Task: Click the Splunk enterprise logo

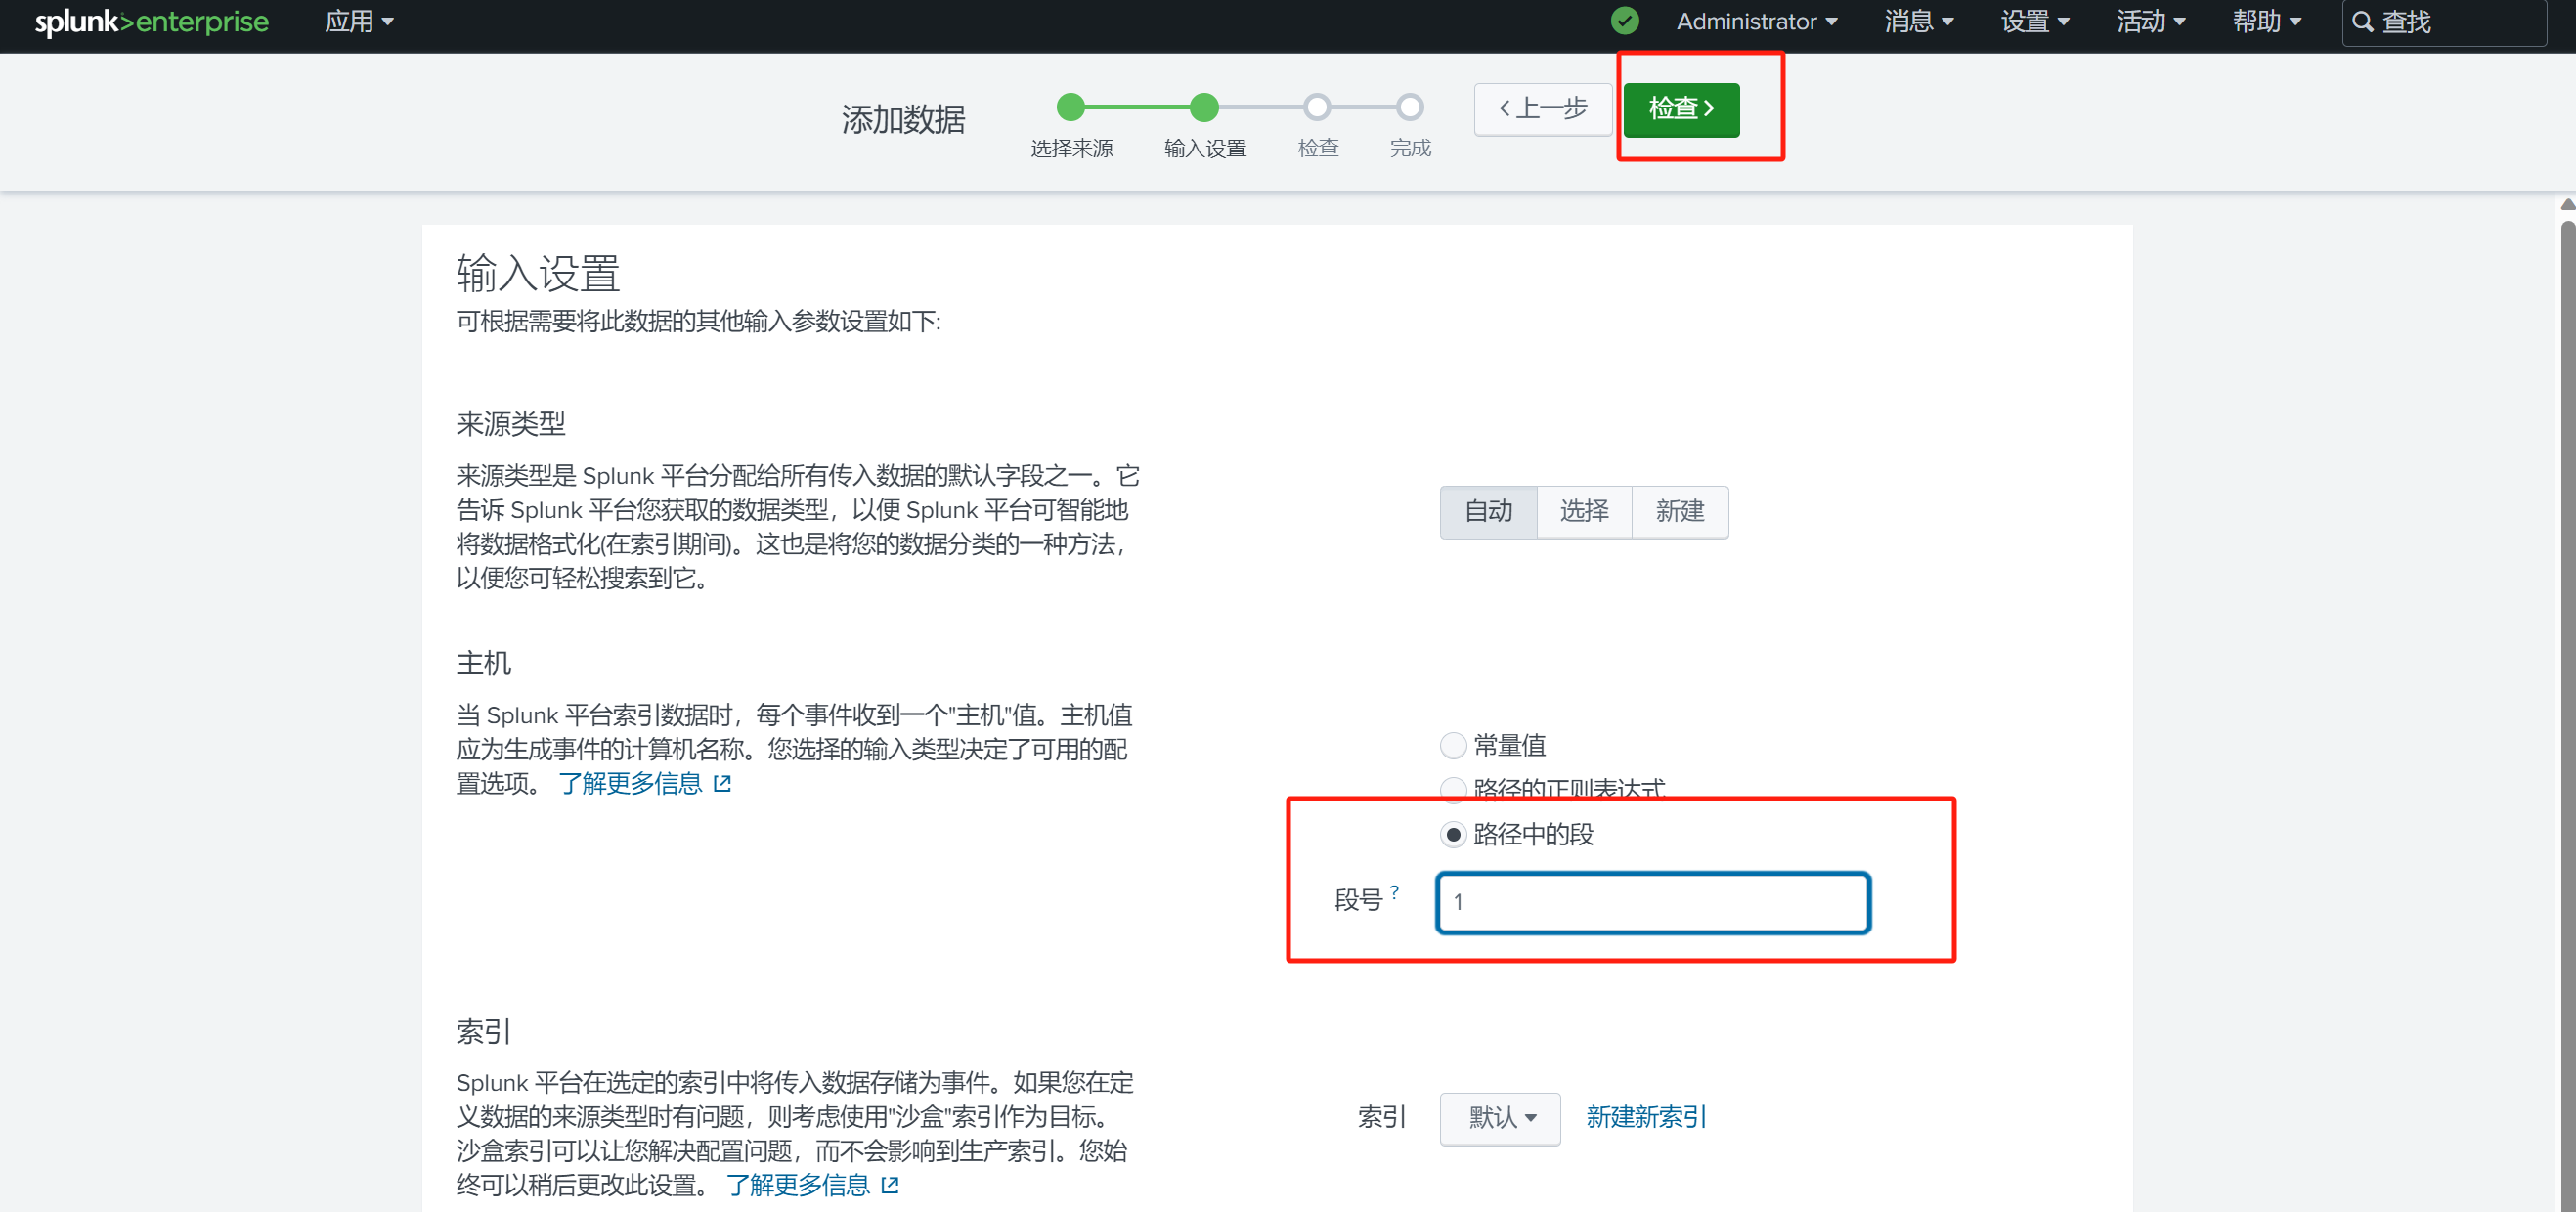Action: [151, 22]
